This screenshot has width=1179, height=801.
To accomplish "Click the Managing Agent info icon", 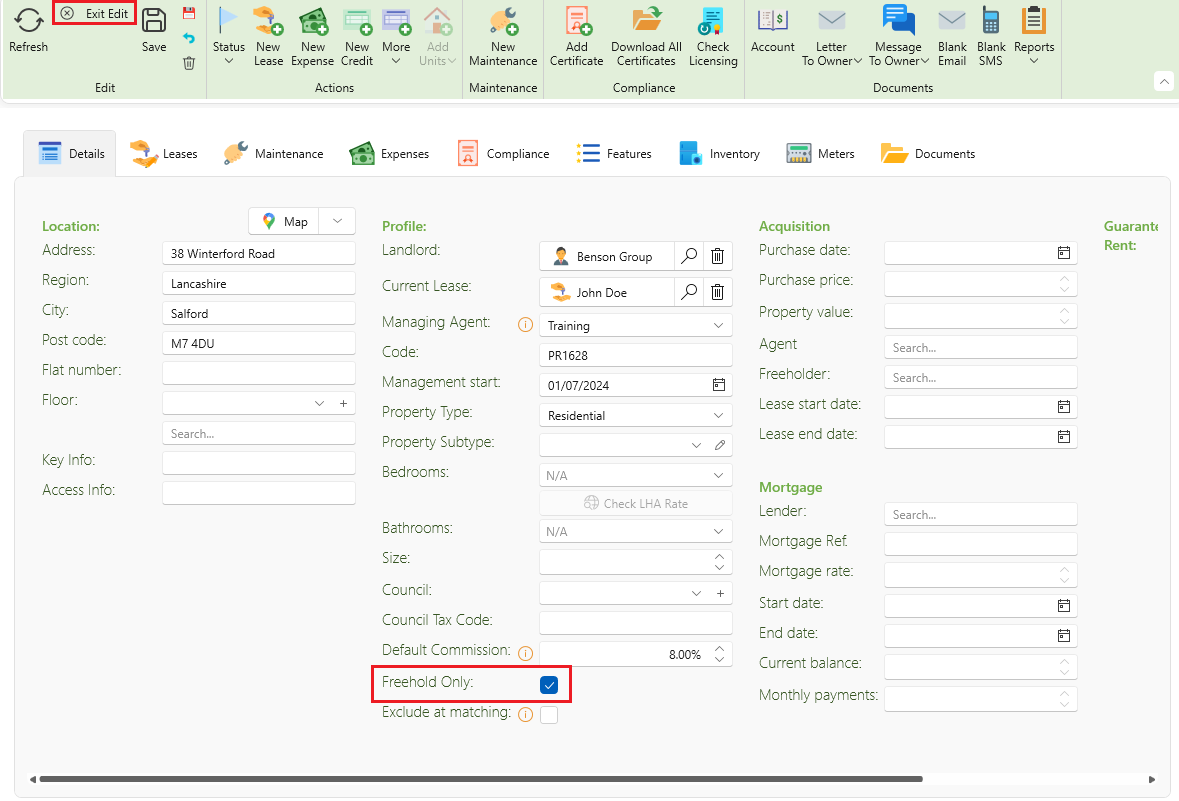I will 525,325.
